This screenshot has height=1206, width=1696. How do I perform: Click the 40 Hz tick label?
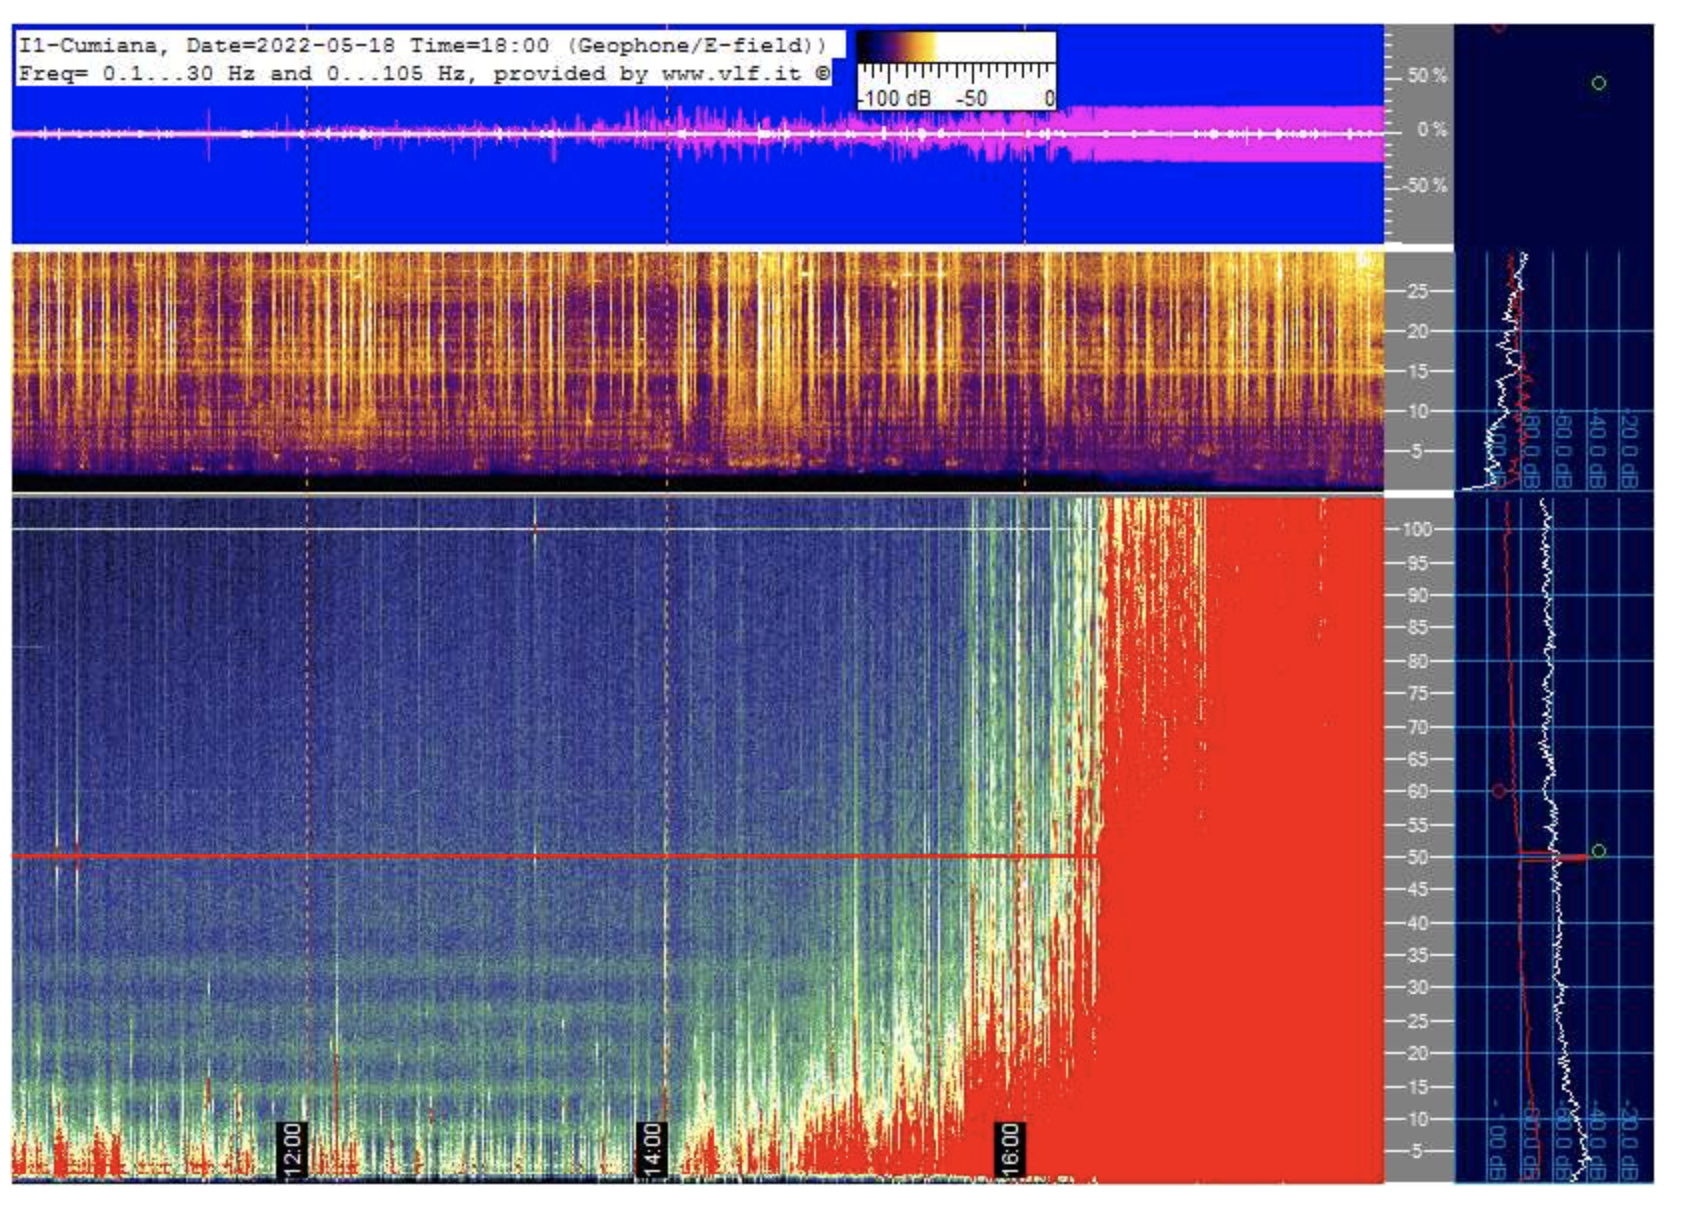[x=1417, y=923]
